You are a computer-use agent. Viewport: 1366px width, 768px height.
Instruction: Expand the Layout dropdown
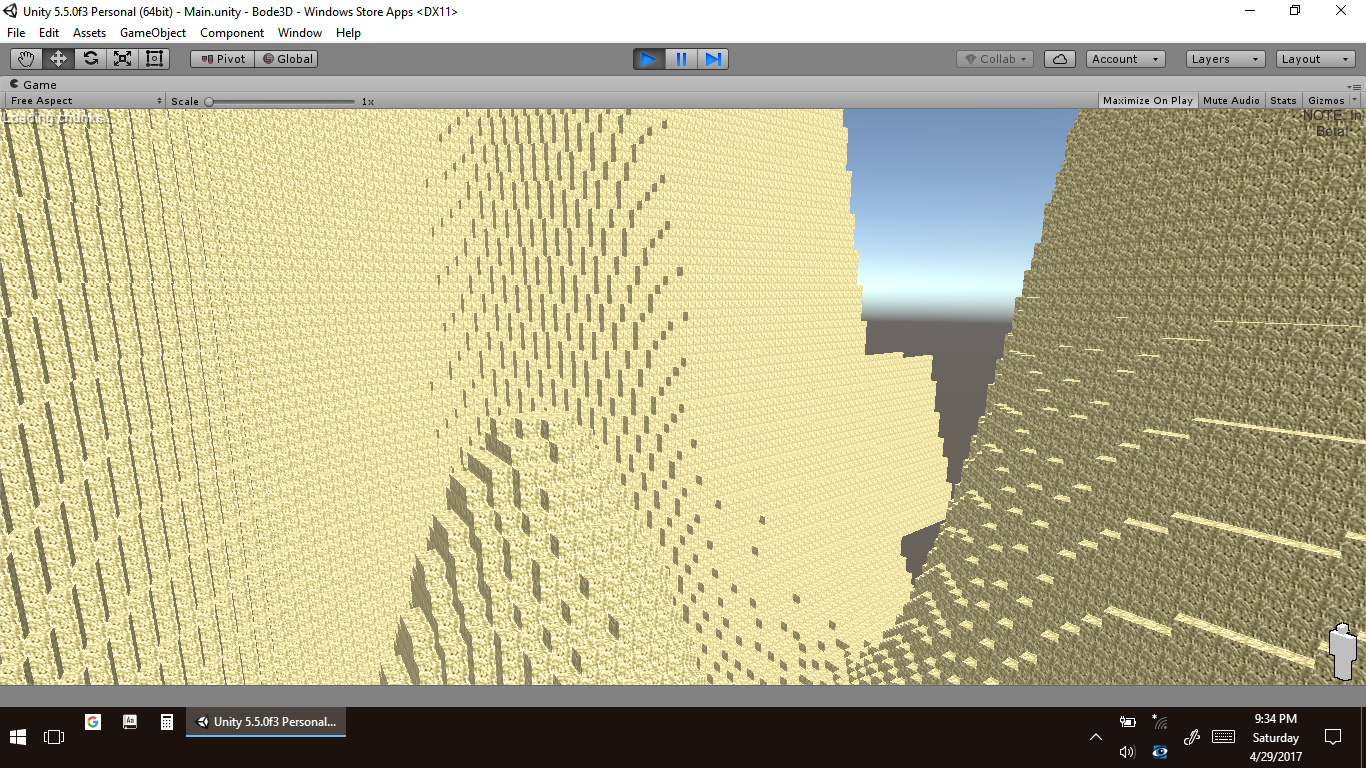pos(1316,59)
